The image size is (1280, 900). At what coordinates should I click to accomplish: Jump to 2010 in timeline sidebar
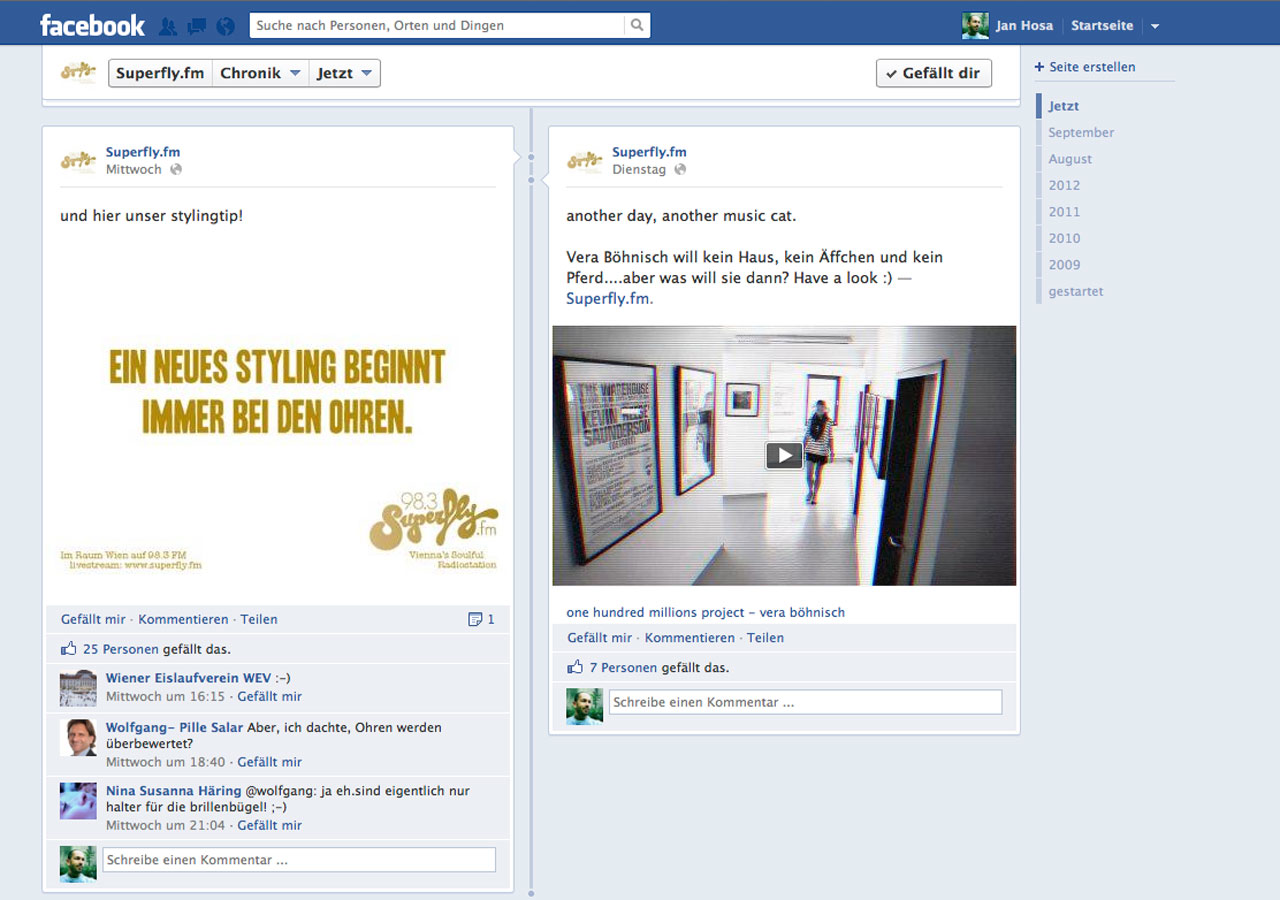coord(1064,238)
